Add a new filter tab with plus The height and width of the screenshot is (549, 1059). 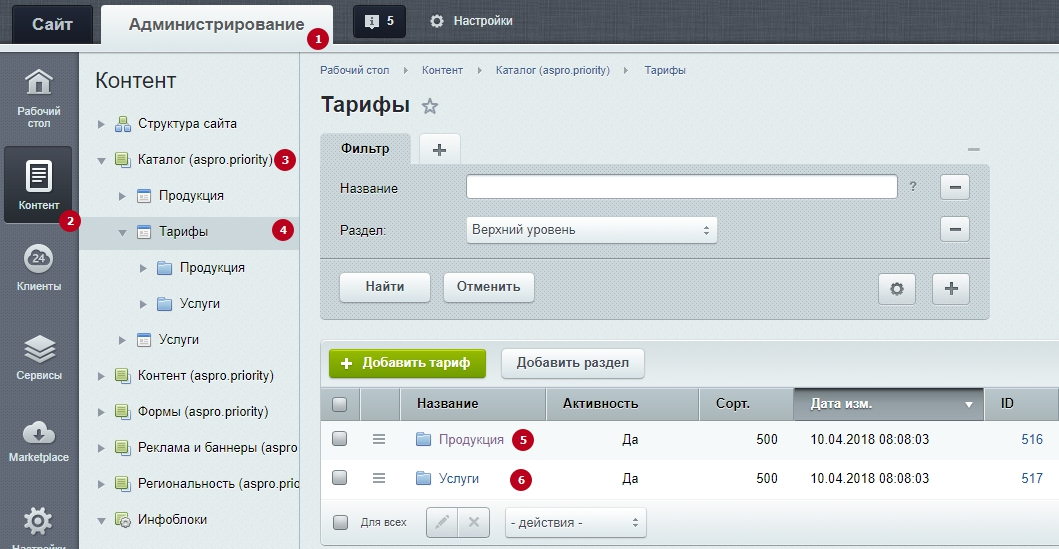click(x=439, y=149)
